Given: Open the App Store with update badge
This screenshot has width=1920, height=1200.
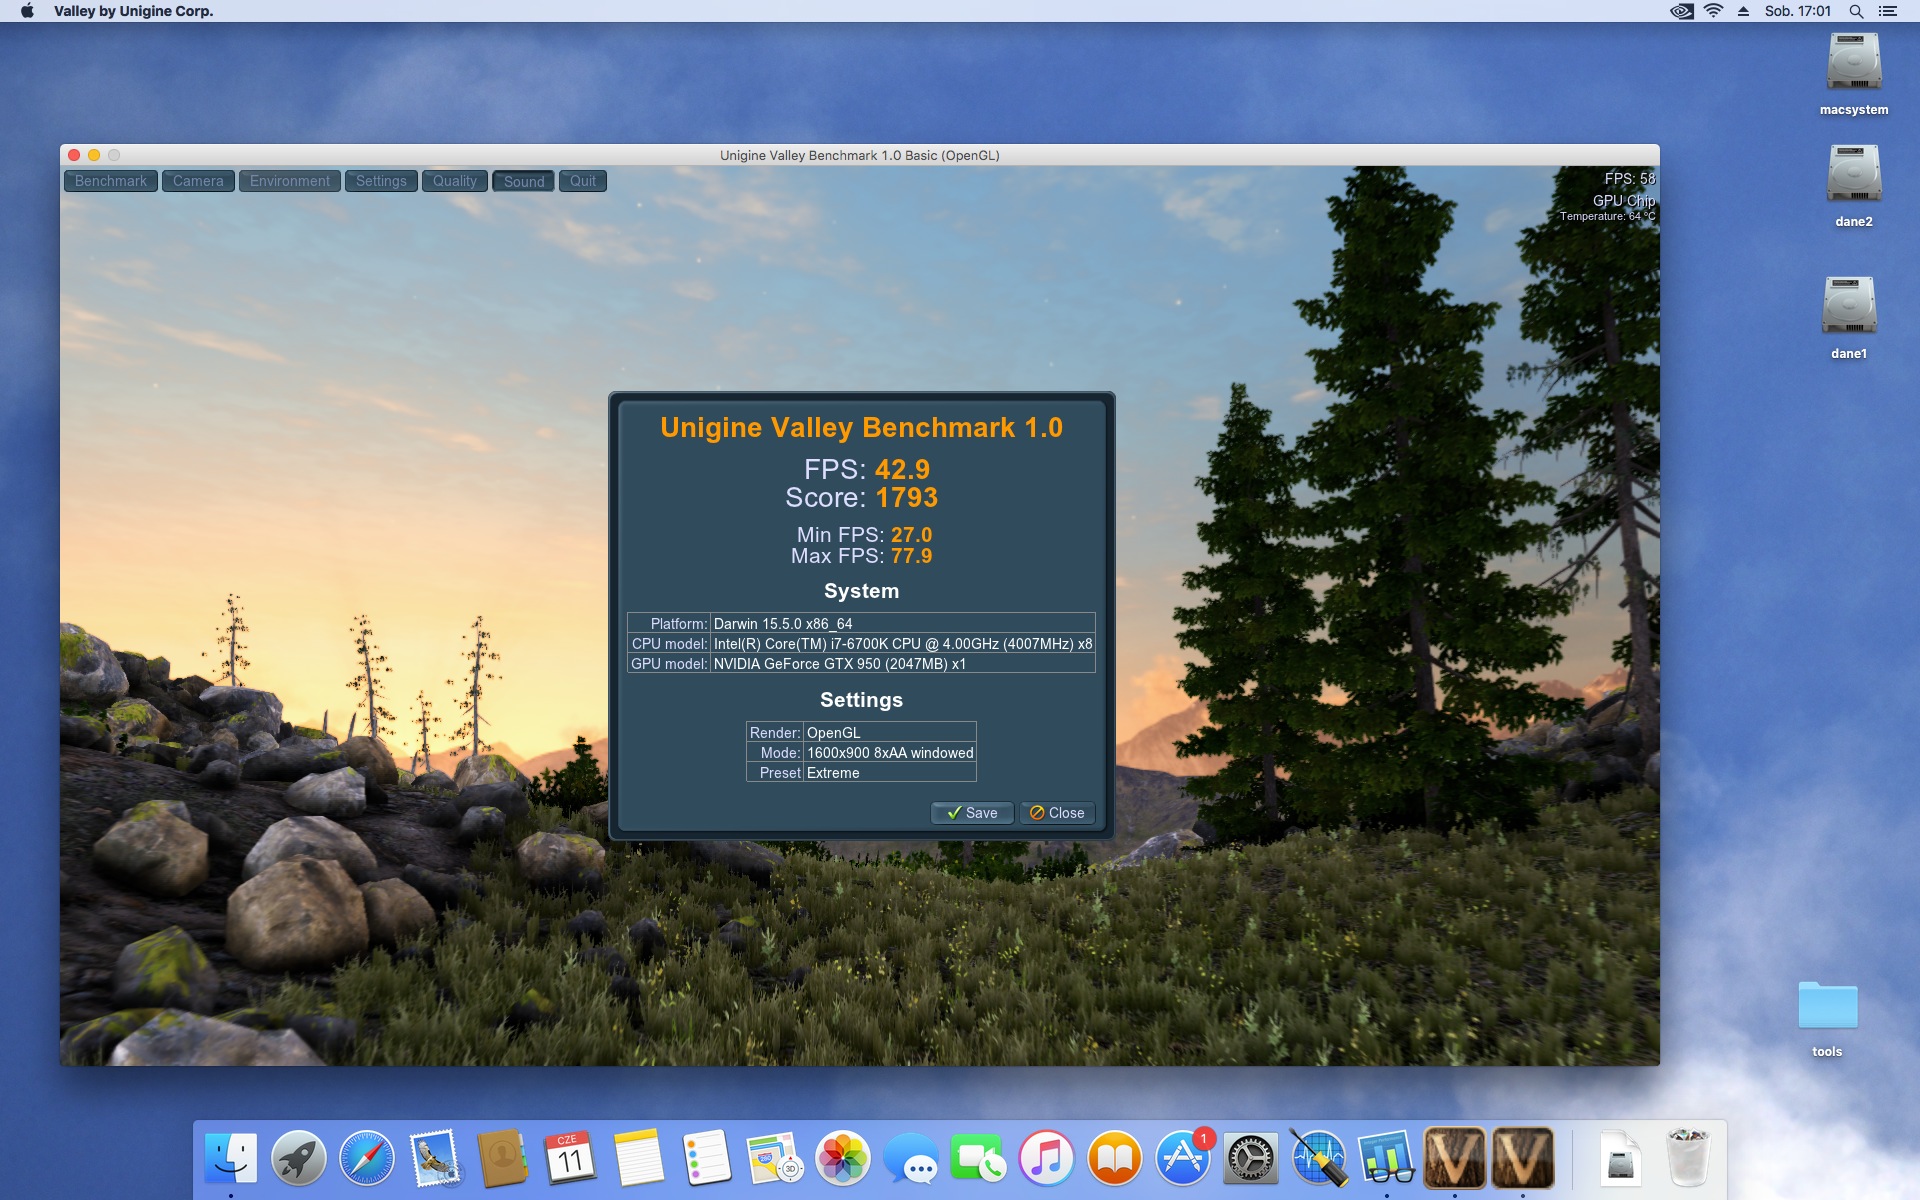Looking at the screenshot, I should tap(1183, 1158).
